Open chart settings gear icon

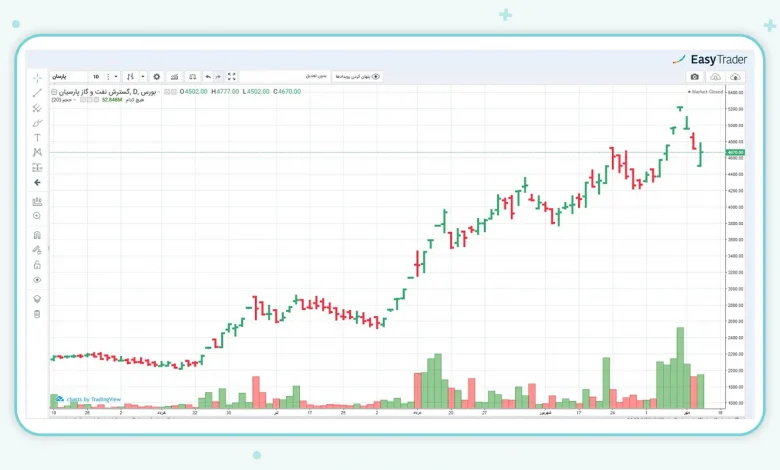point(157,77)
